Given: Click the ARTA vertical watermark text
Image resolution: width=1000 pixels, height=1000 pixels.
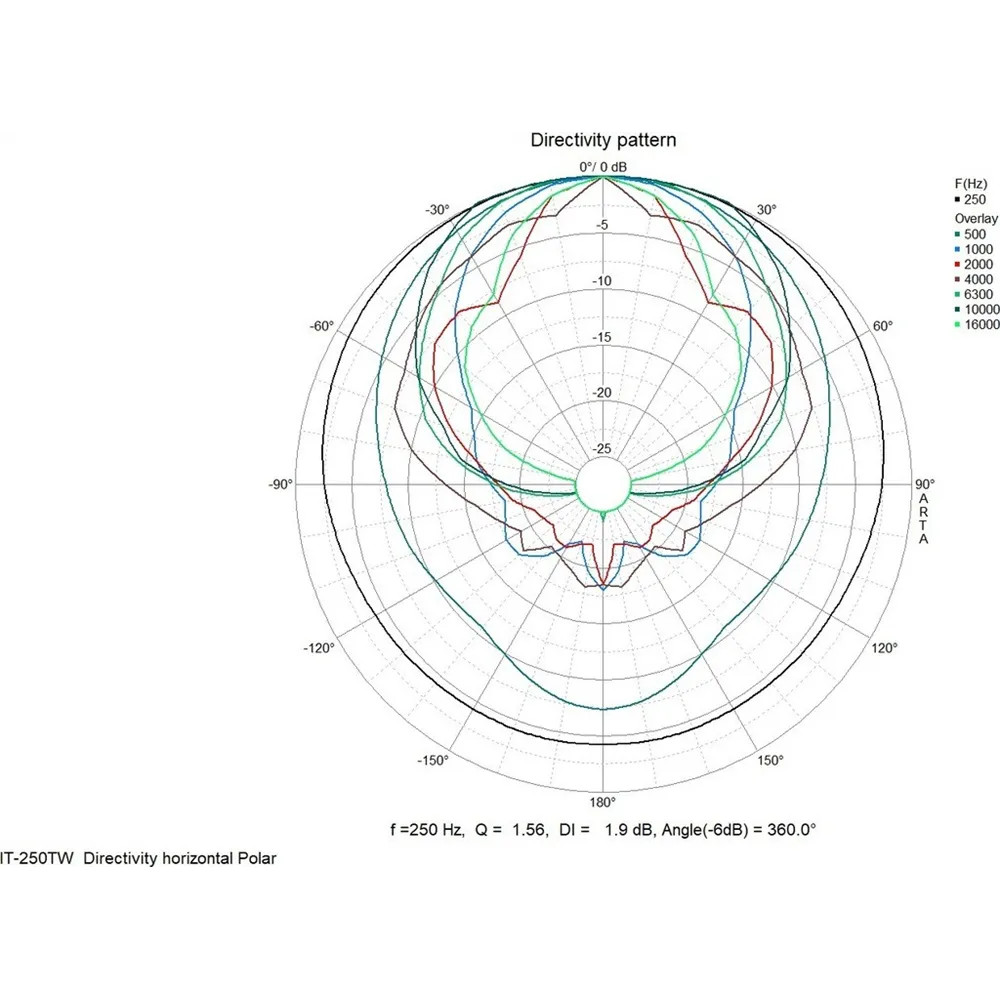Looking at the screenshot, I should [923, 518].
